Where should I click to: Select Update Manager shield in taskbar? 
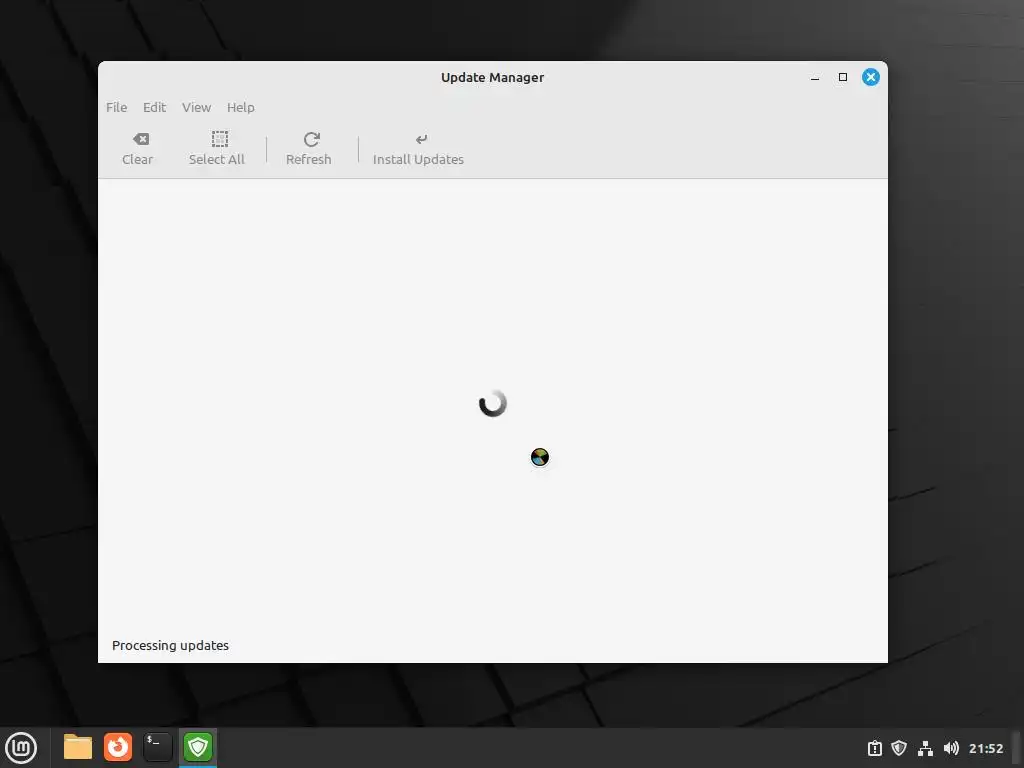198,747
